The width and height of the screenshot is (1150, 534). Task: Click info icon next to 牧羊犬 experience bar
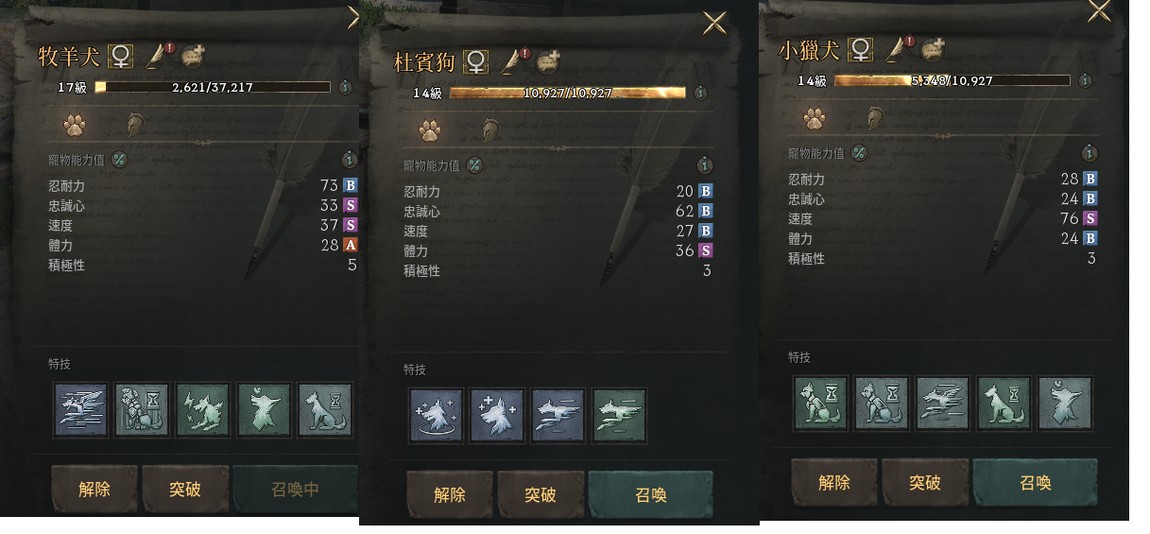click(x=345, y=87)
